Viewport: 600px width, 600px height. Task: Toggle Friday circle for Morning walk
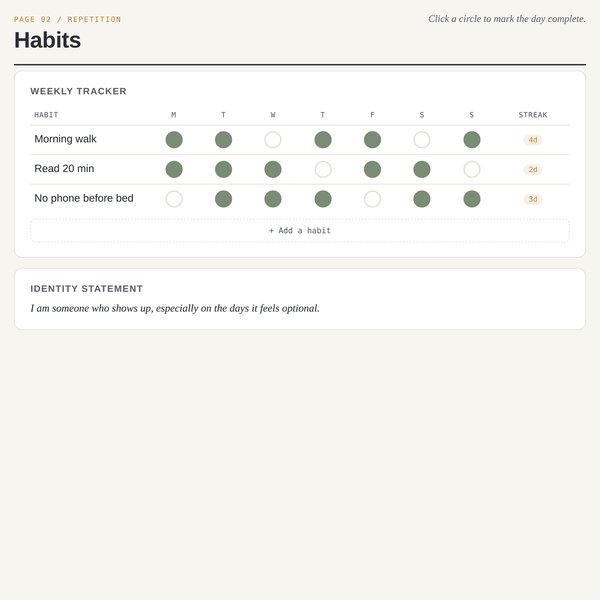372,140
